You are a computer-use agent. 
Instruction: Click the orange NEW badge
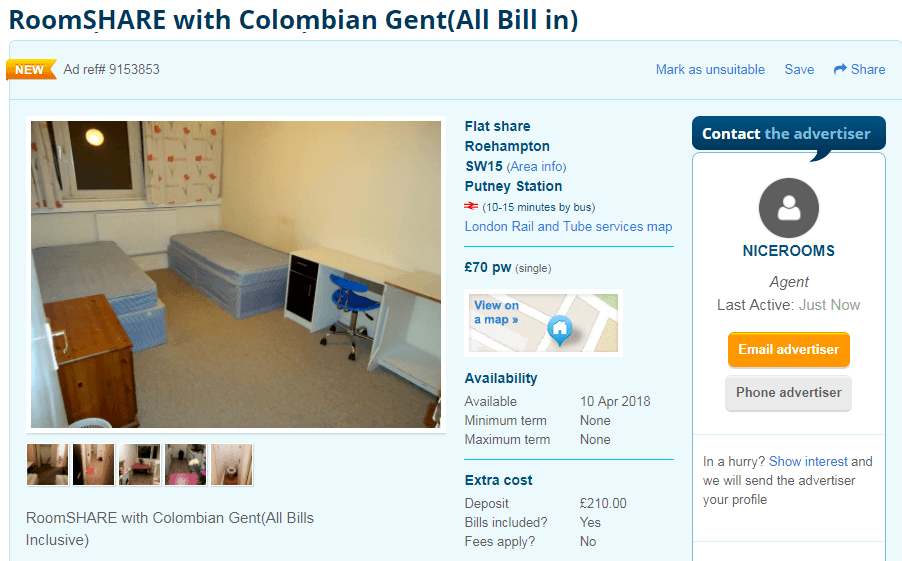pos(30,70)
